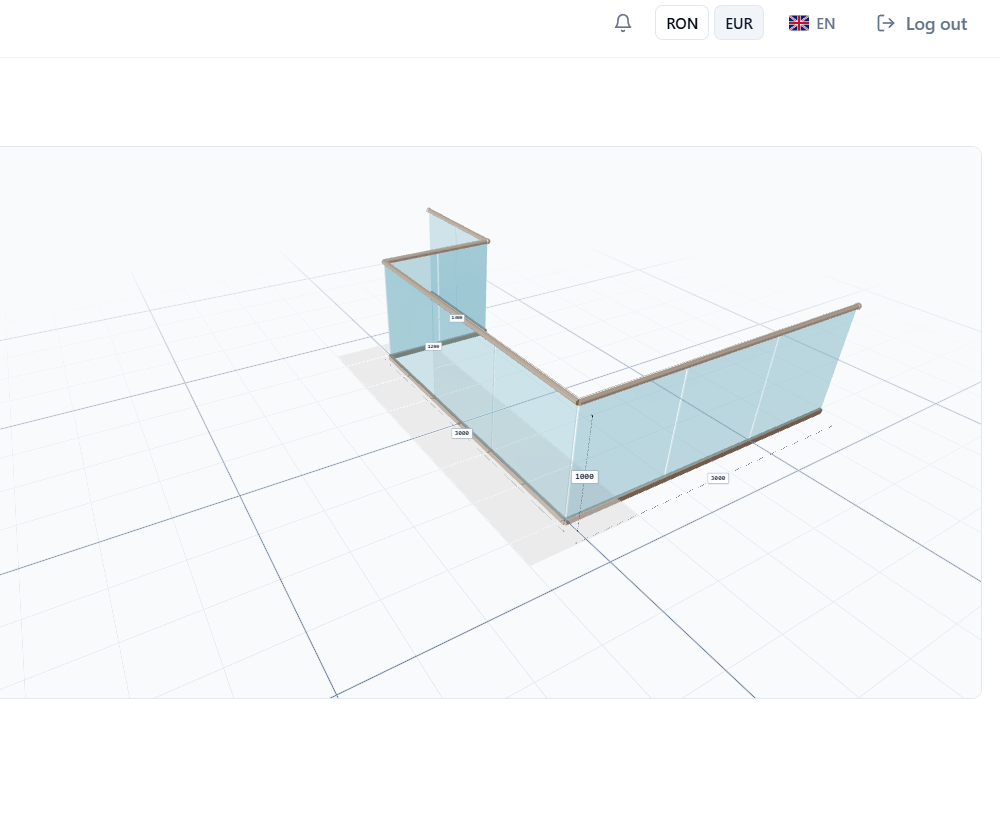Click the log out arrow icon
1000x830 pixels.
(885, 23)
